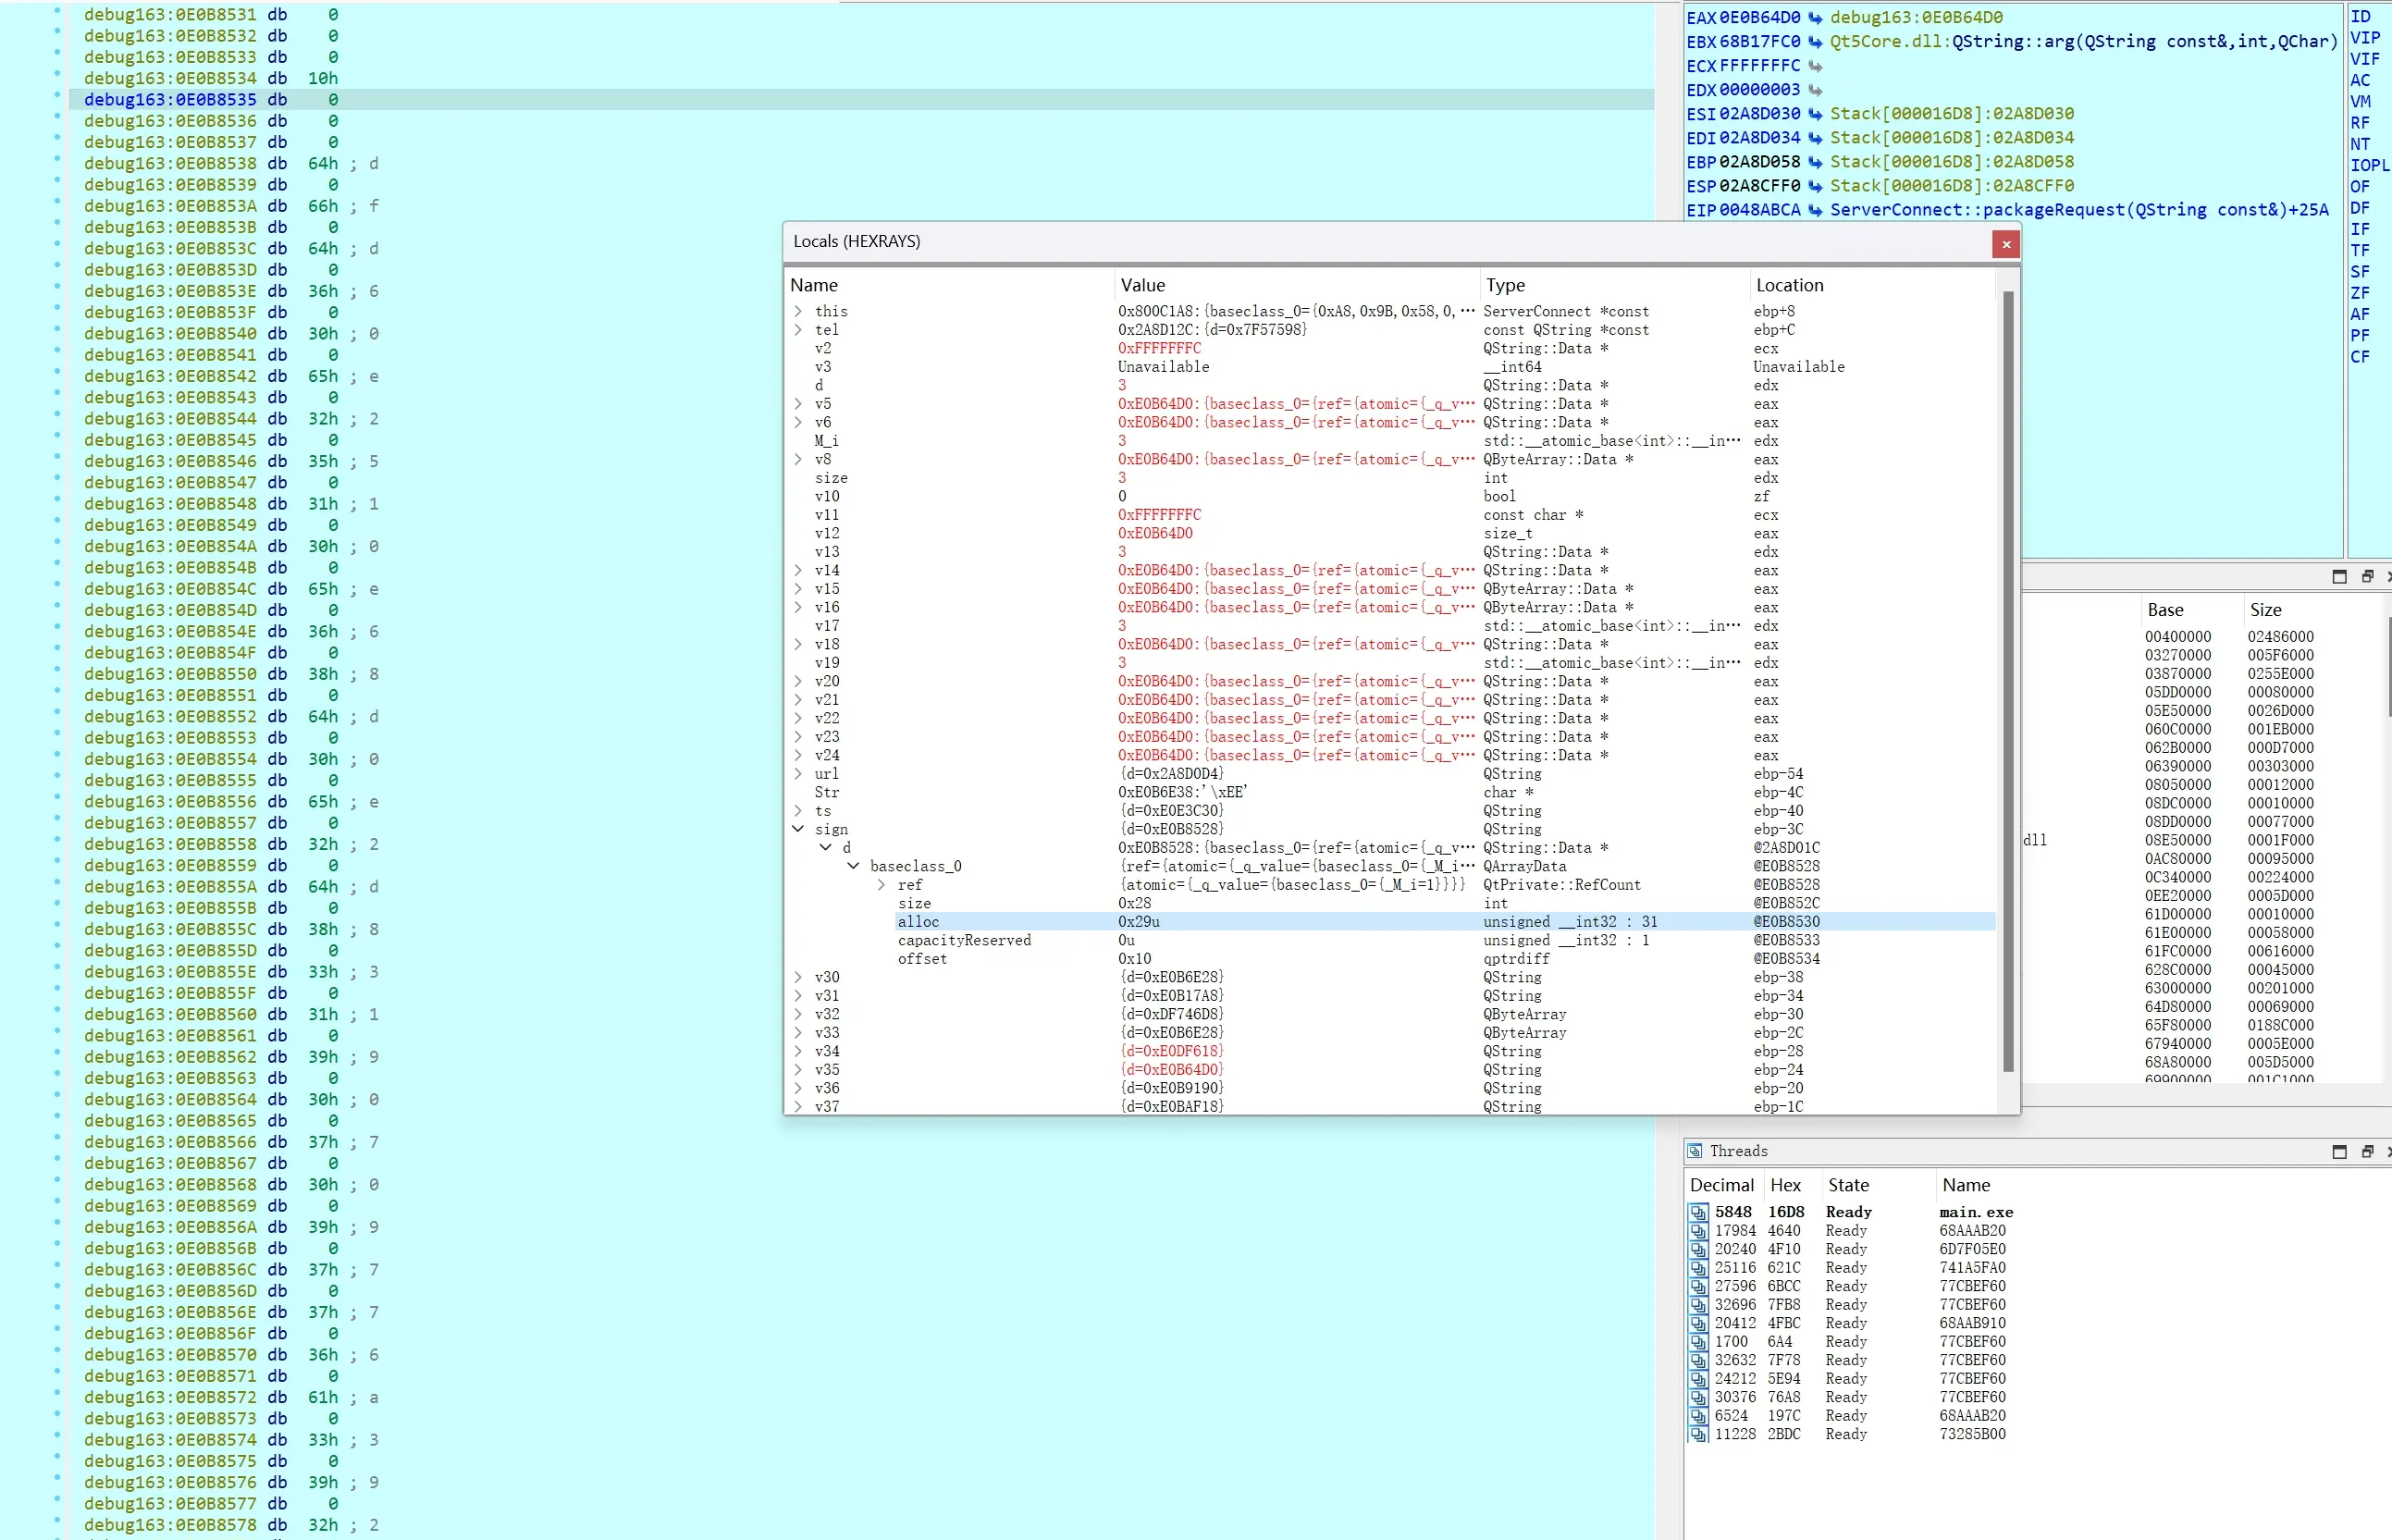Click the jump arrow next to ECX register
Screen dimensions: 2392x1540
tap(1815, 66)
